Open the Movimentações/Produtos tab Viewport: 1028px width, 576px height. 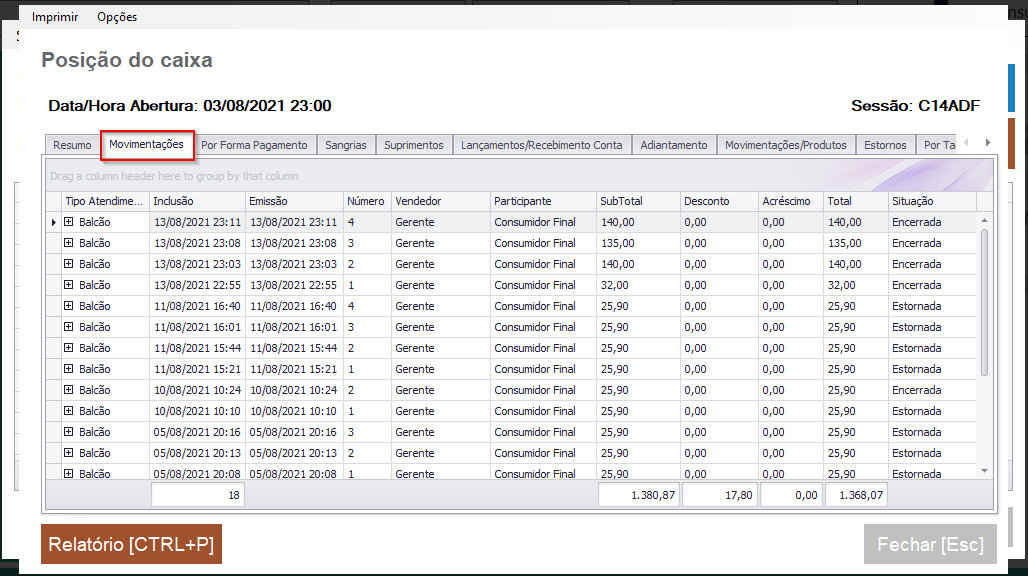click(785, 145)
